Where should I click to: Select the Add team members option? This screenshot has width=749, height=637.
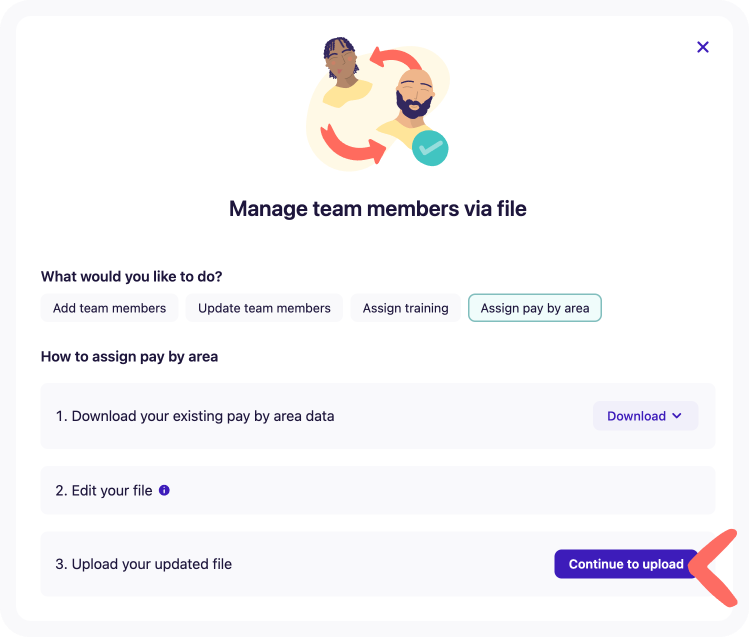click(110, 308)
